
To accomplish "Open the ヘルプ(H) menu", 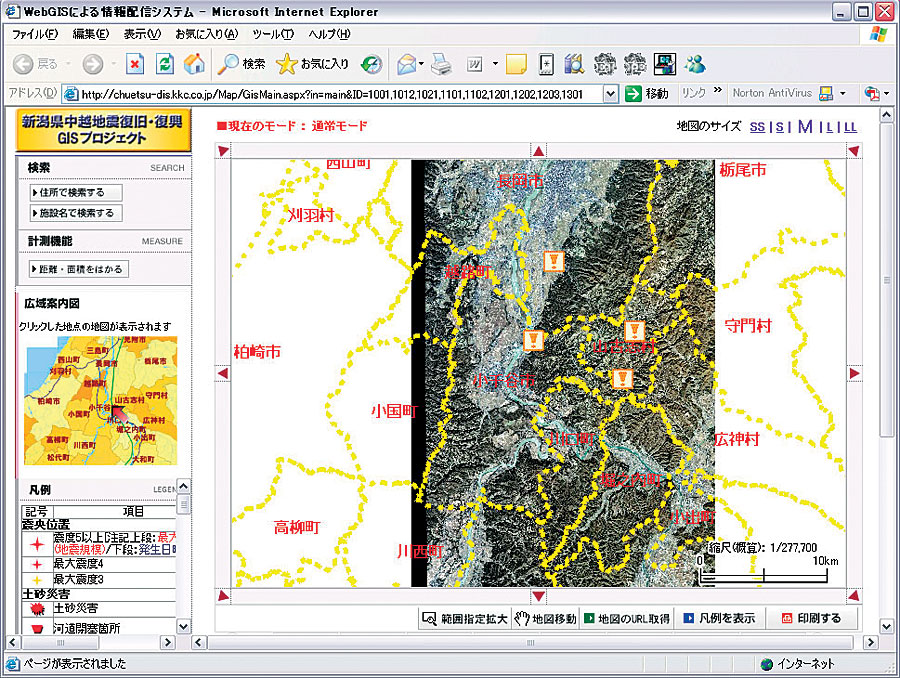I will 329,34.
